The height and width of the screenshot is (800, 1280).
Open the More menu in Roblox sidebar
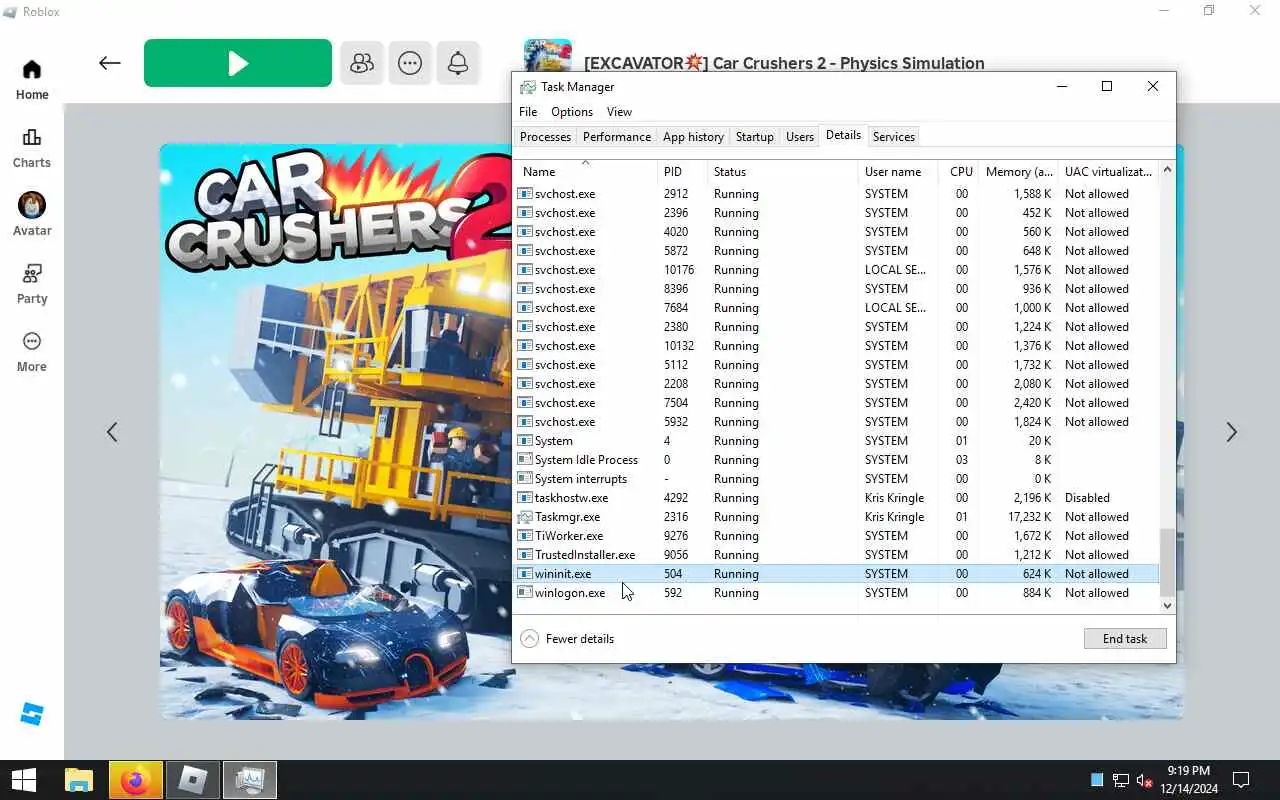(32, 352)
